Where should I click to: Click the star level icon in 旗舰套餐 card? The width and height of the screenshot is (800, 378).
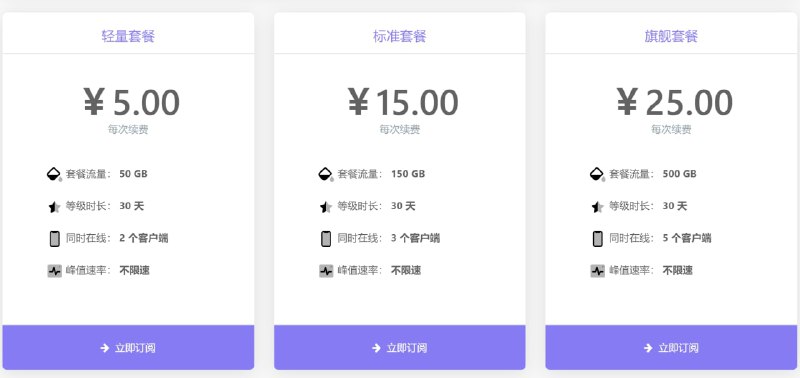click(x=597, y=207)
